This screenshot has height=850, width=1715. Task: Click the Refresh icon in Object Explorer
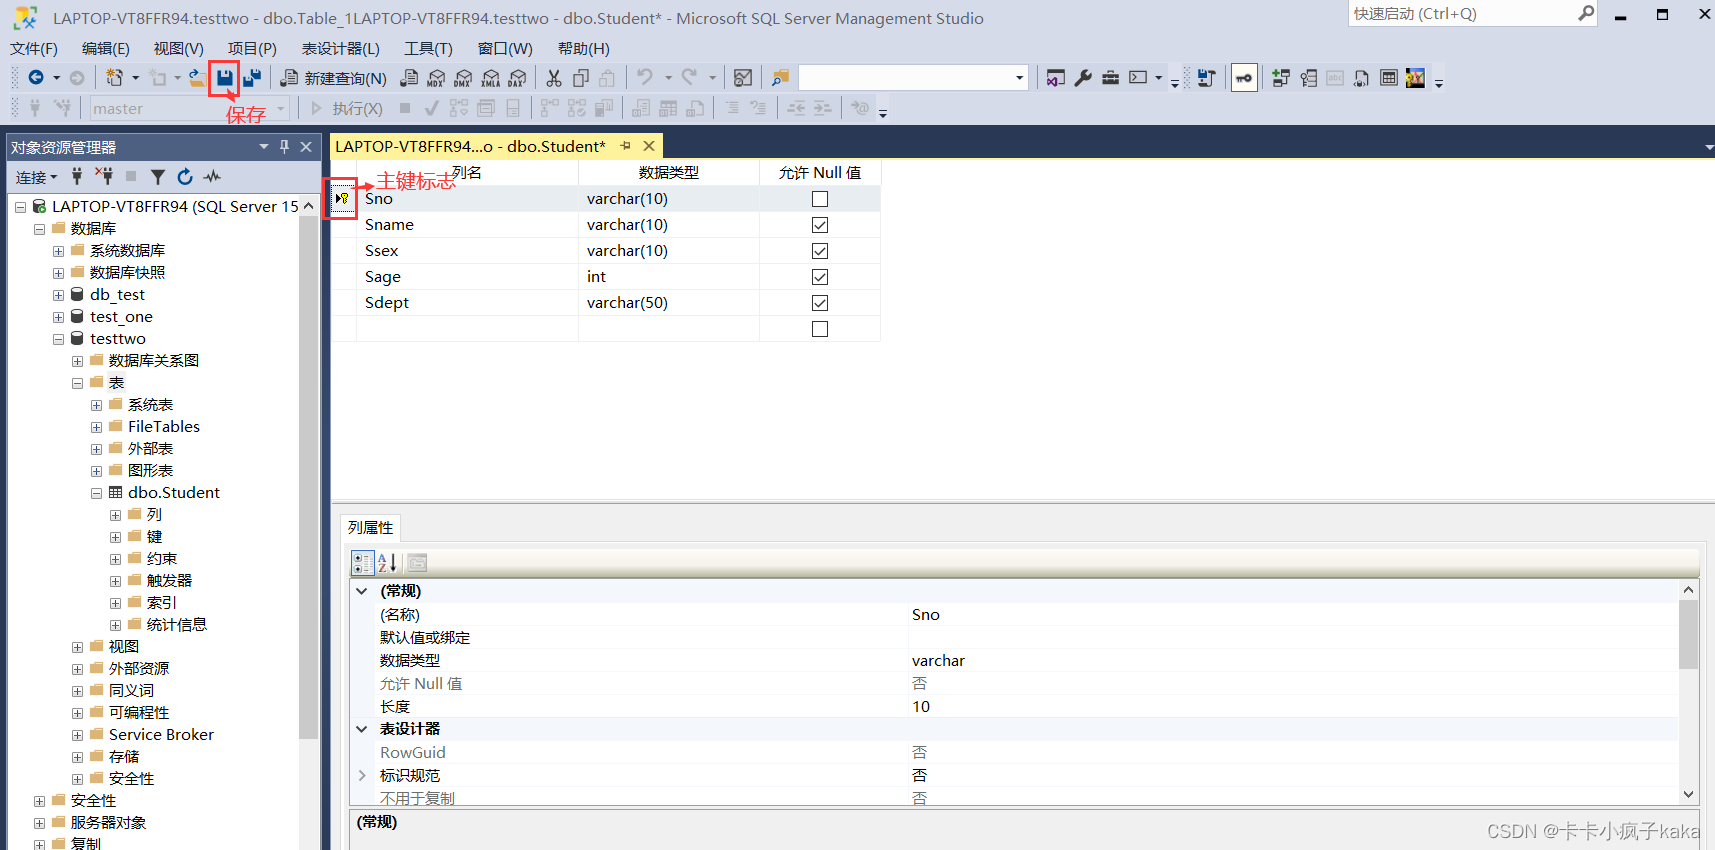tap(185, 177)
